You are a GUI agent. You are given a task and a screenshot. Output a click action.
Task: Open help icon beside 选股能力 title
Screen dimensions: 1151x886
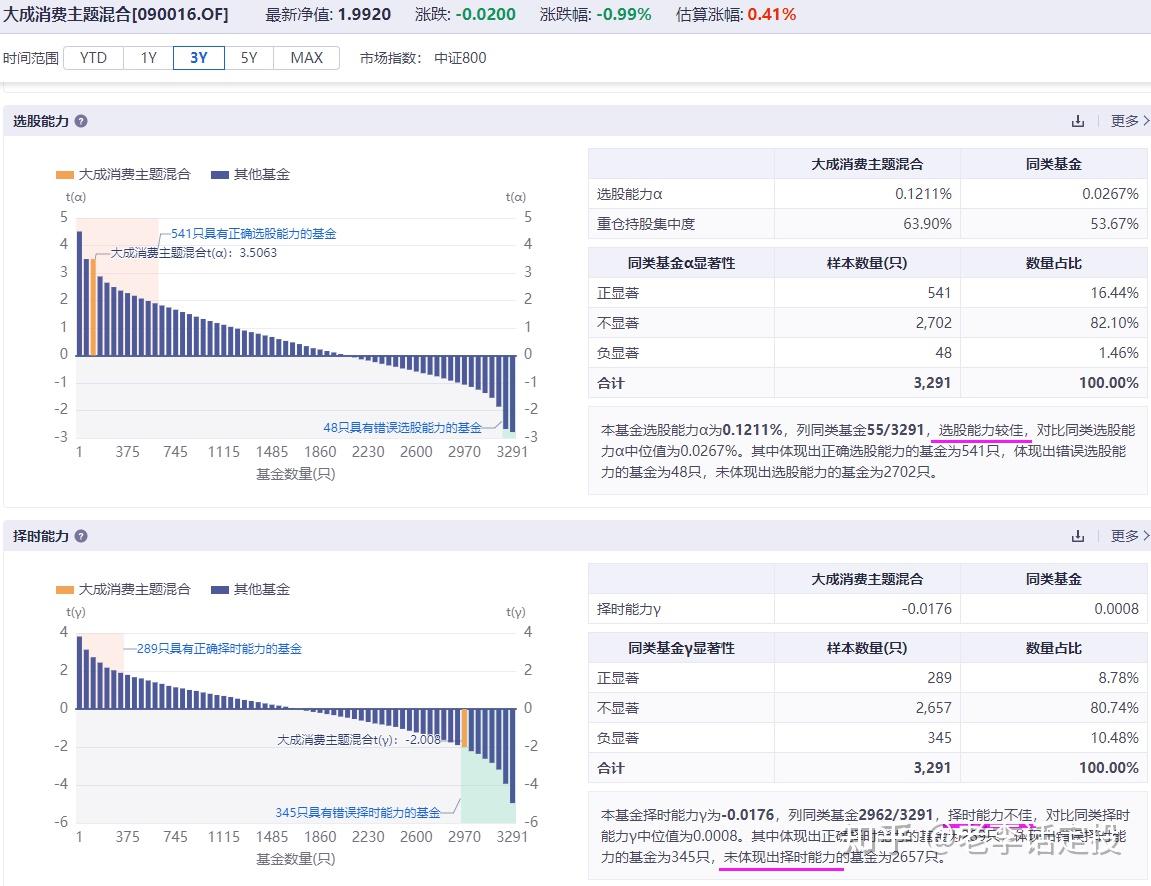point(81,121)
